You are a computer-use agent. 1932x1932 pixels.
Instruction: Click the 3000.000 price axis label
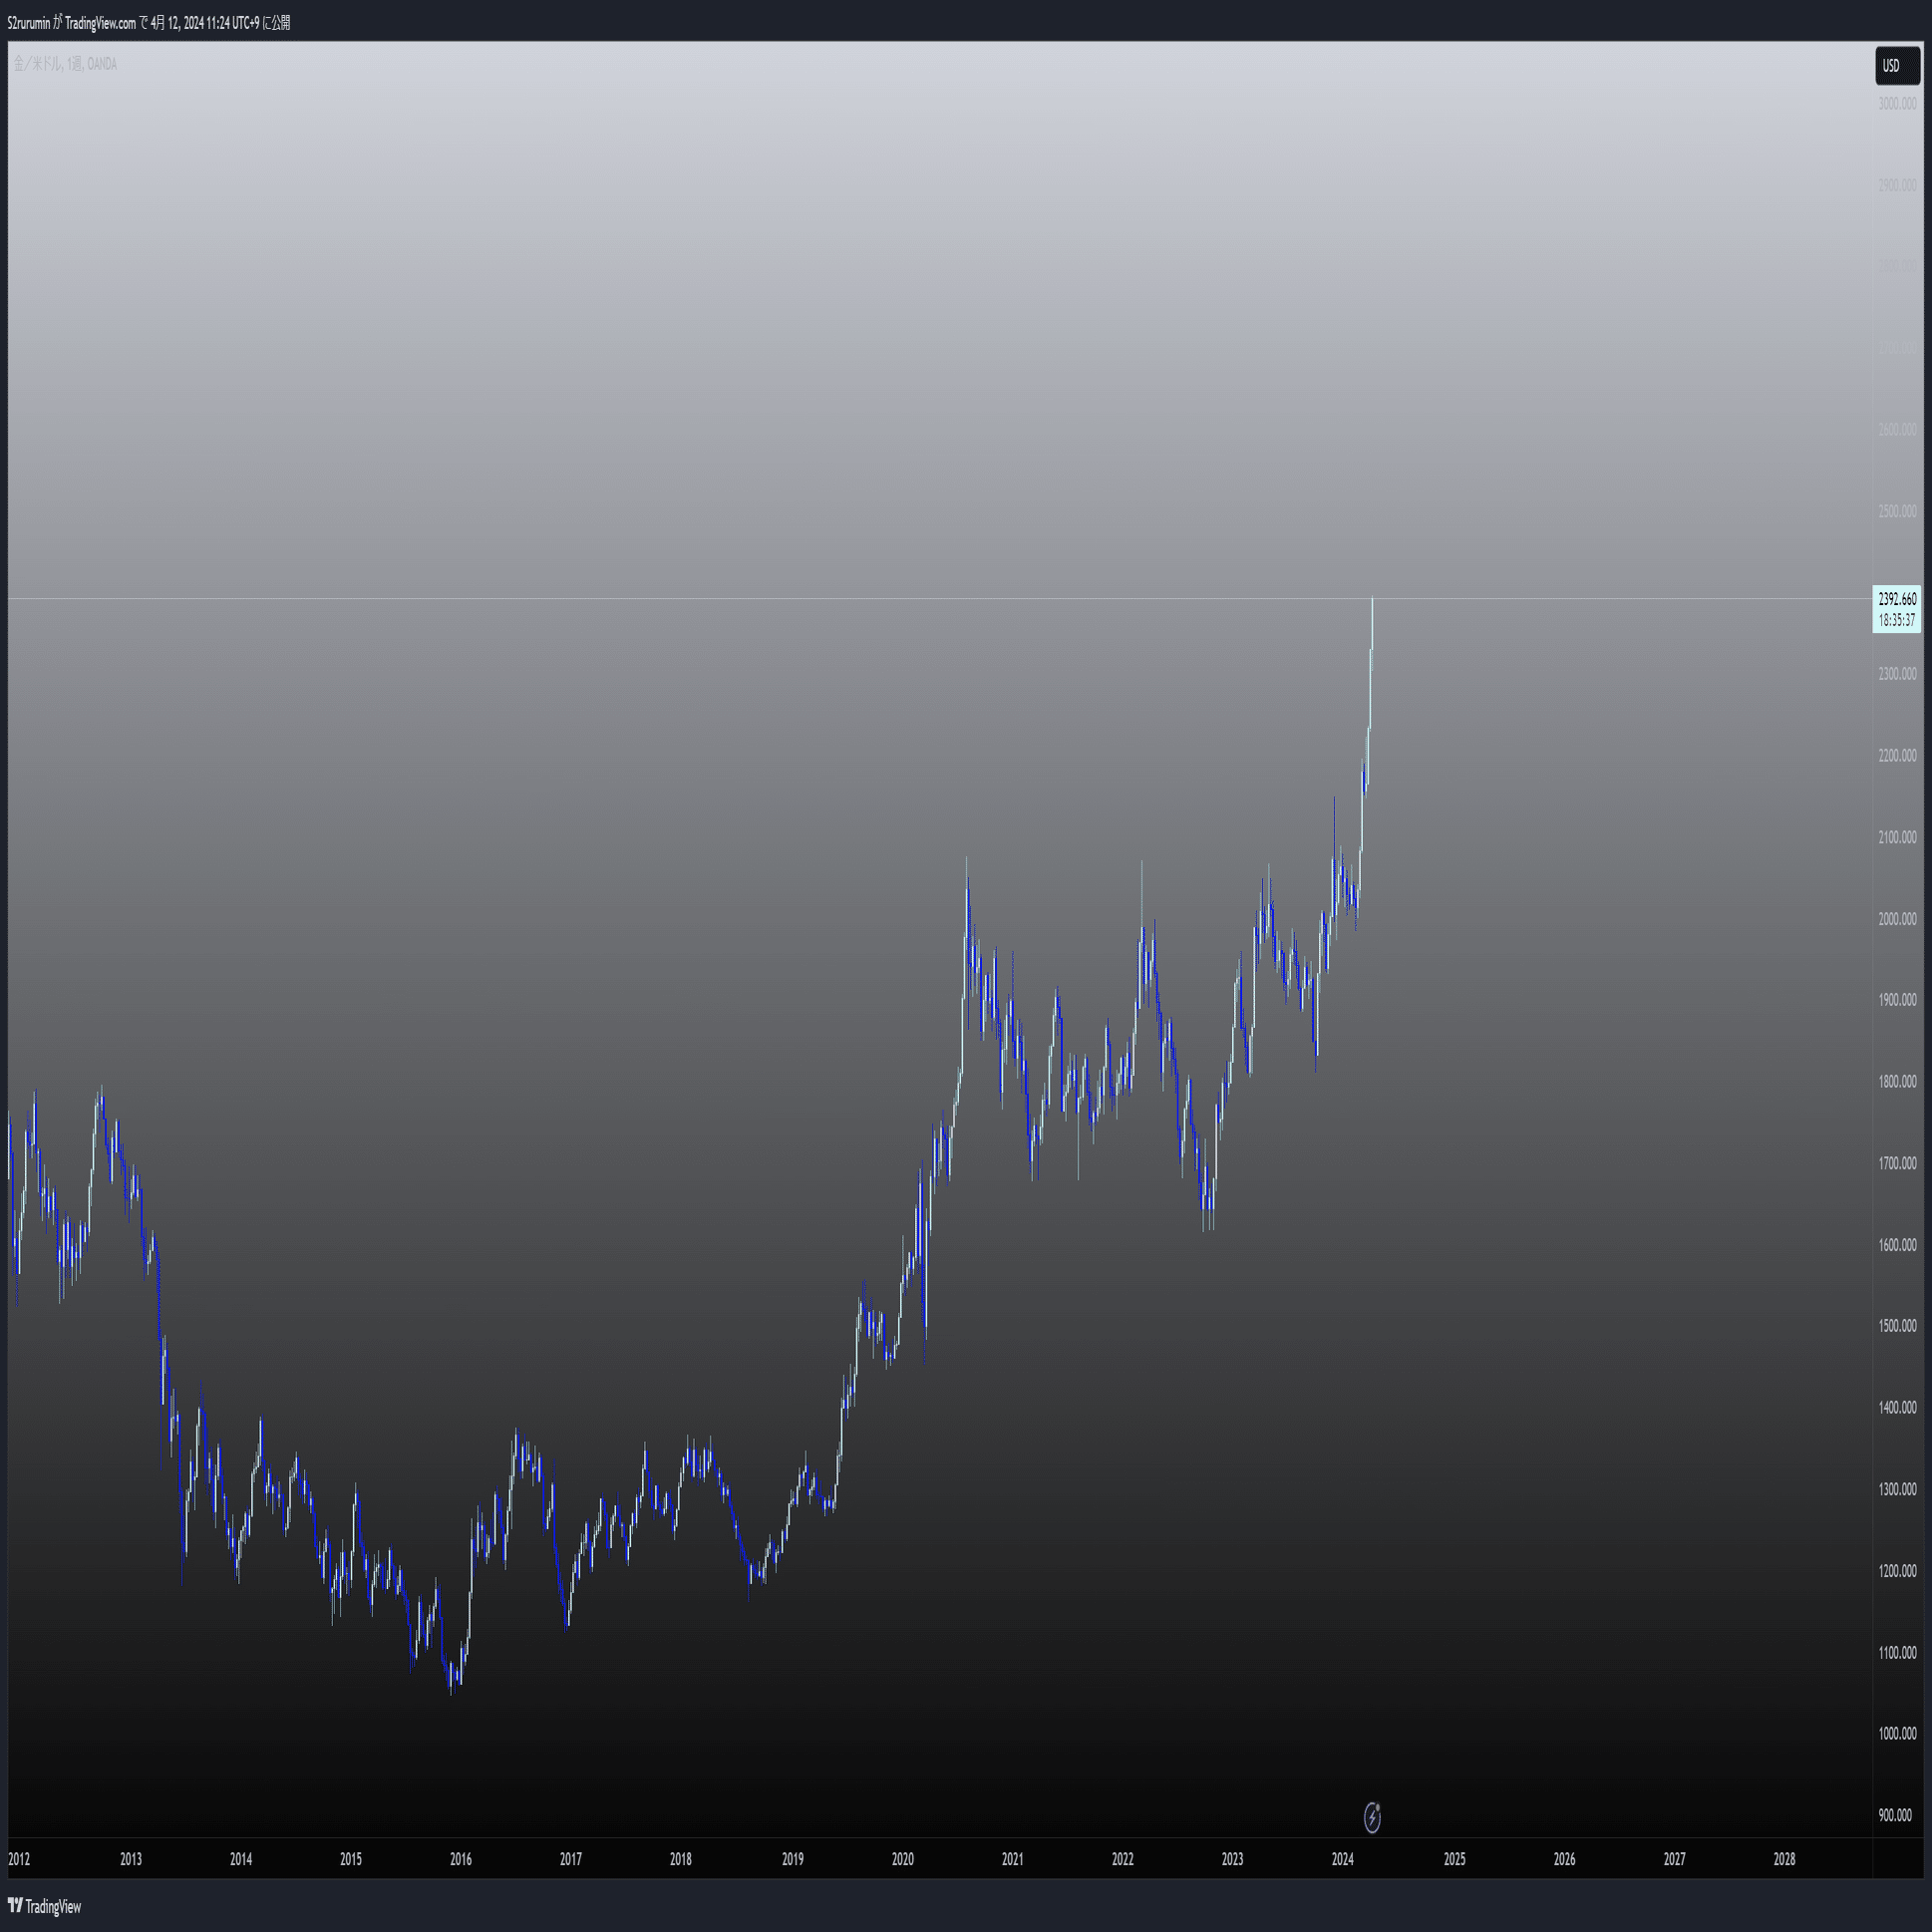pyautogui.click(x=1897, y=104)
